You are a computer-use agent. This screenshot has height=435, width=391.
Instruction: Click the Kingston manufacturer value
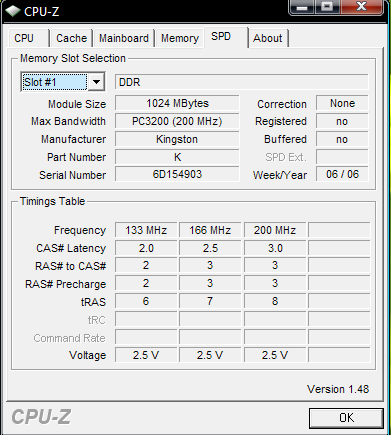177,139
